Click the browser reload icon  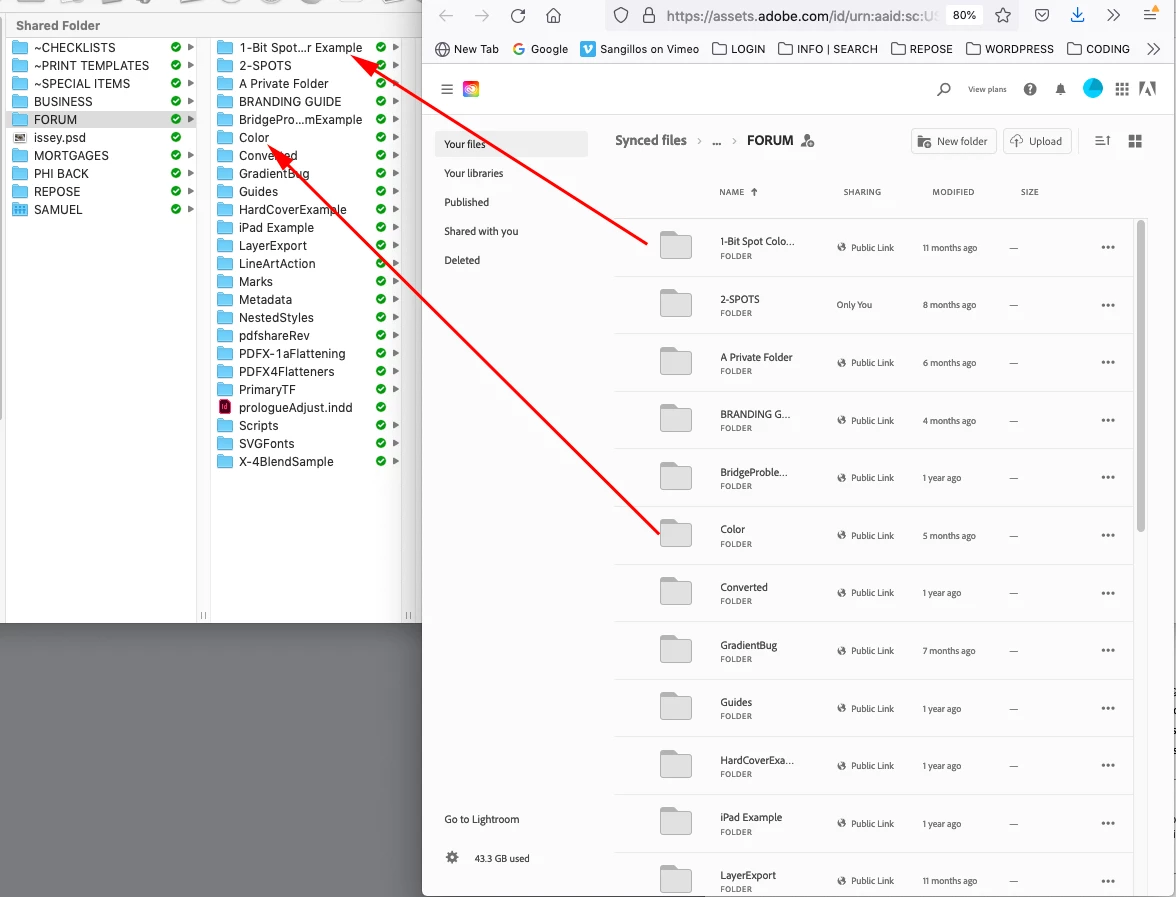pyautogui.click(x=518, y=15)
